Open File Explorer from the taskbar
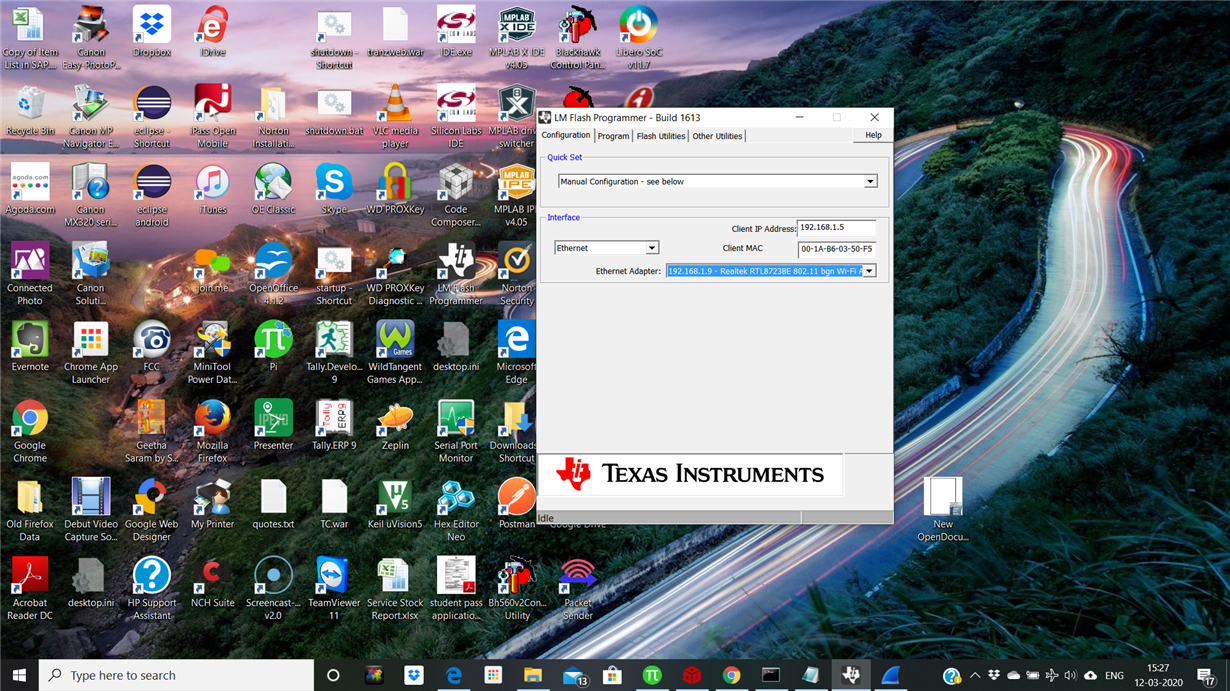Viewport: 1230px width, 691px height. pos(533,675)
